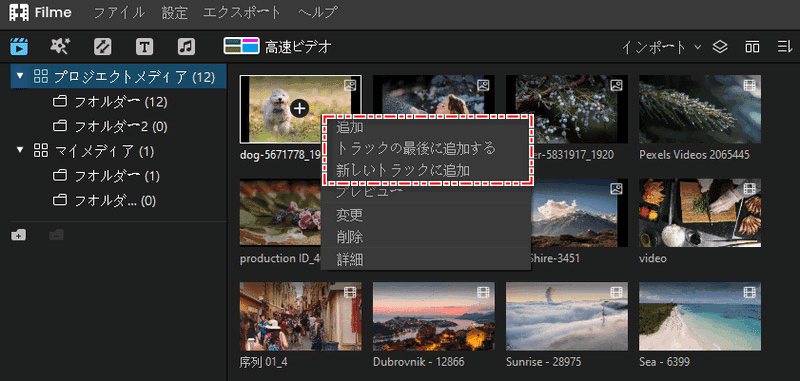Click the film badge on Sunrise thumbnail

tap(616, 292)
